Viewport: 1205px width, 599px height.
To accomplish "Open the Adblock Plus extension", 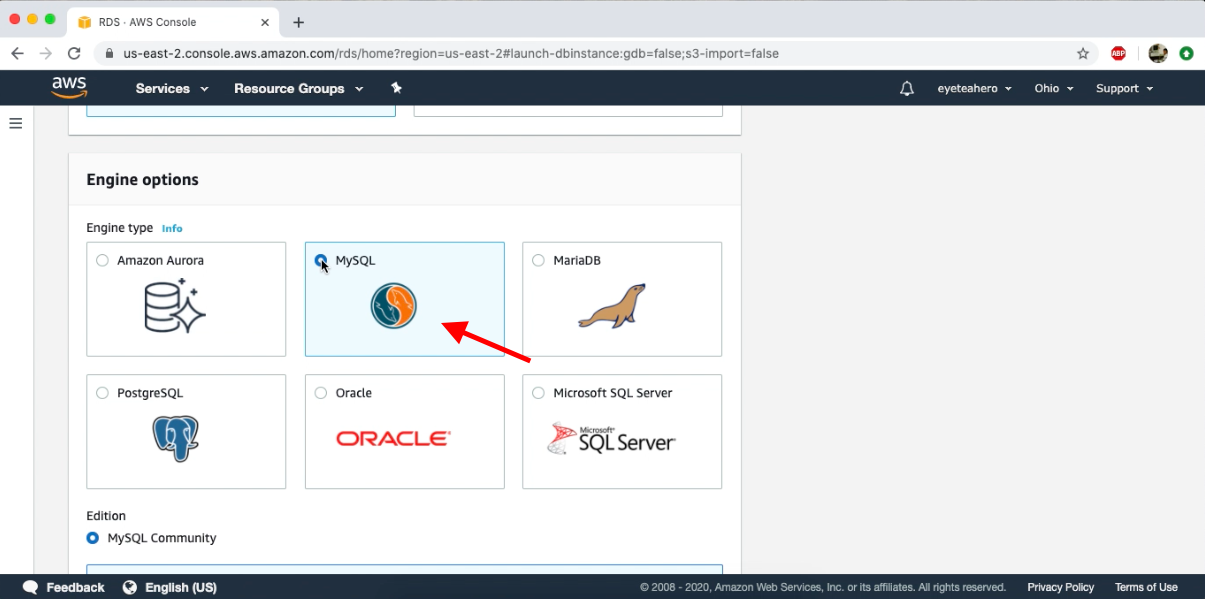I will pyautogui.click(x=1118, y=53).
